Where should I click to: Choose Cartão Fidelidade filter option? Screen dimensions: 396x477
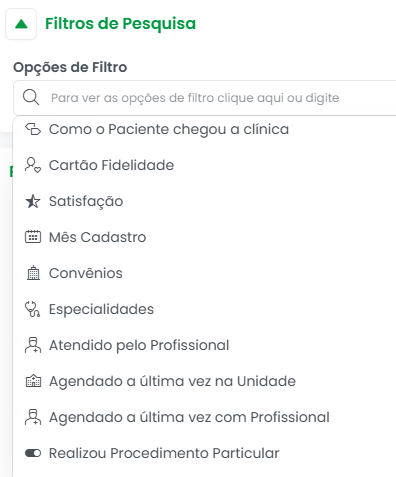click(111, 165)
